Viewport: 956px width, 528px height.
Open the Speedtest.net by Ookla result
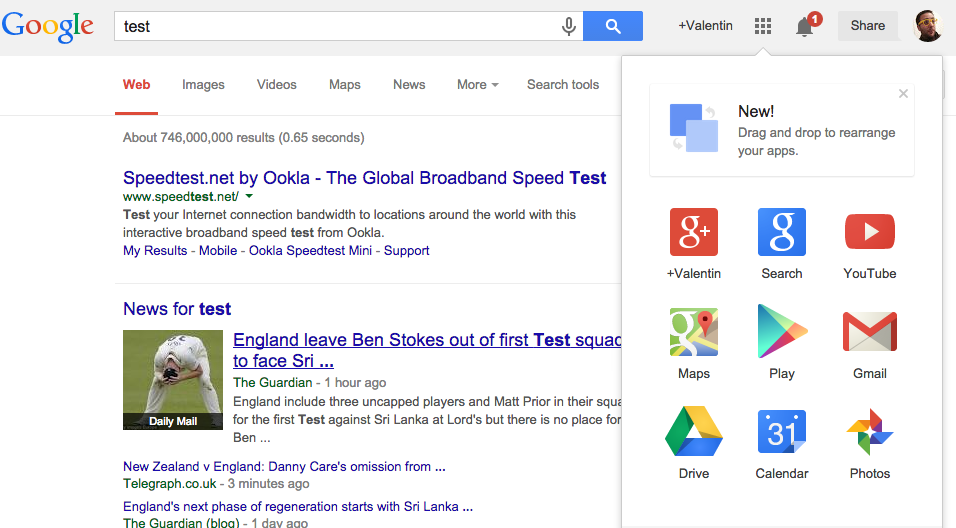[364, 178]
